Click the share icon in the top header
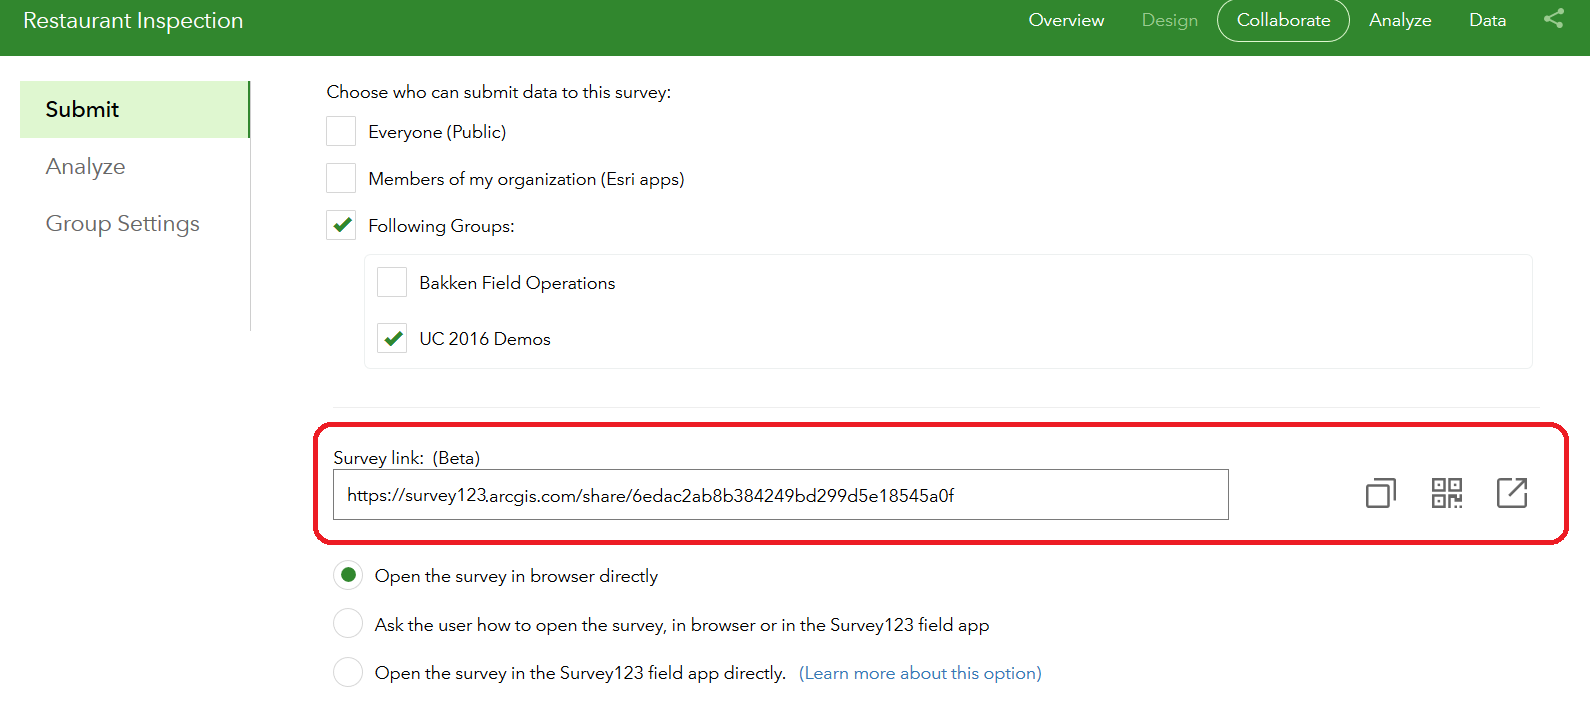 (x=1553, y=19)
